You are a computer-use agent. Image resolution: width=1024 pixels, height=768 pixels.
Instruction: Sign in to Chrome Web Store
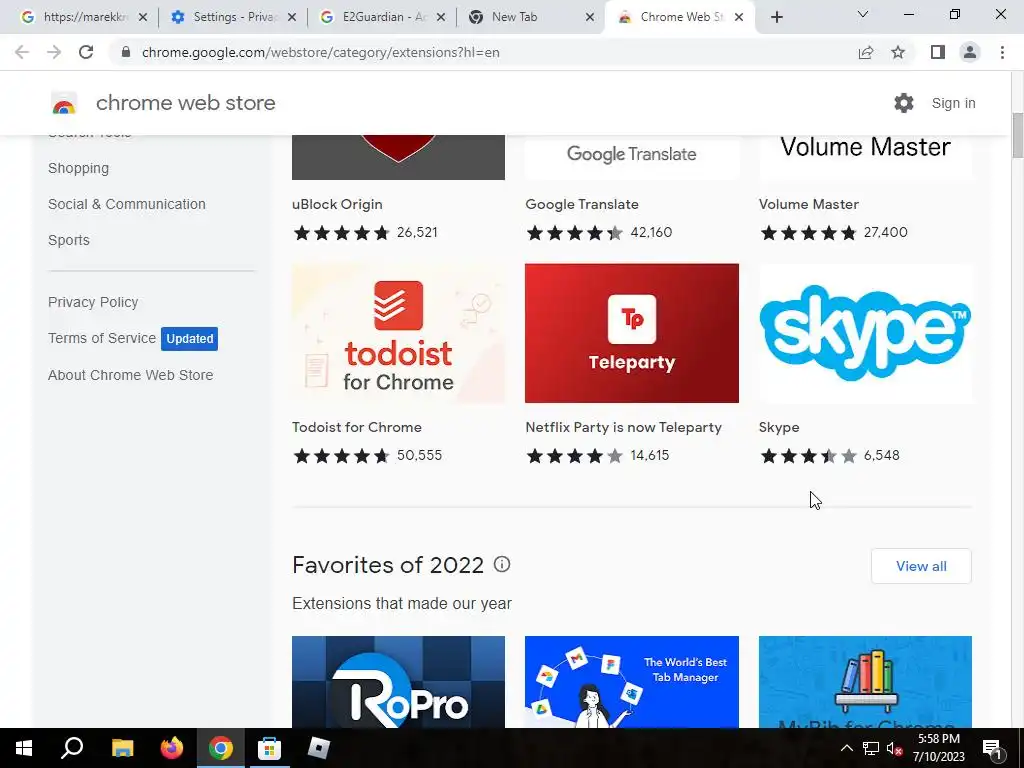pyautogui.click(x=953, y=103)
